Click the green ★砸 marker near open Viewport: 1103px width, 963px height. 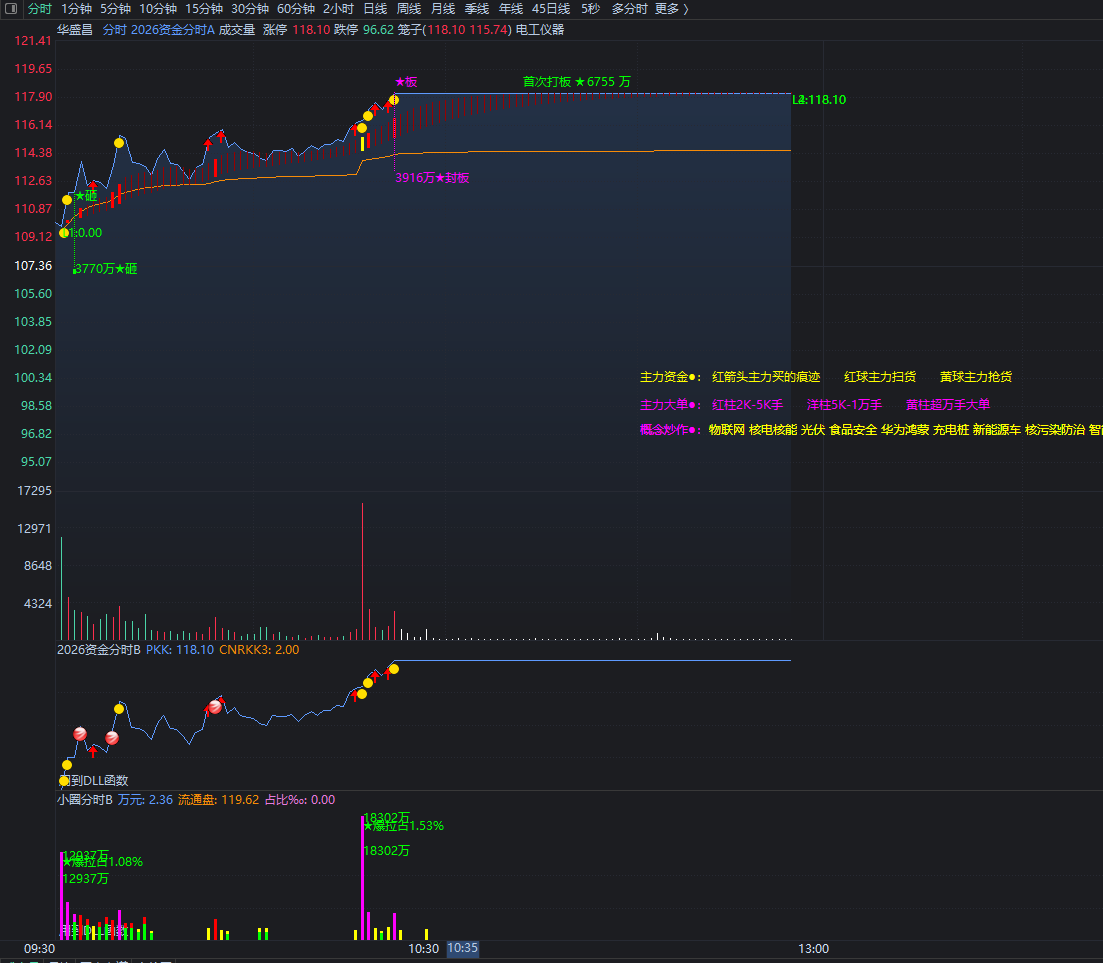86,196
